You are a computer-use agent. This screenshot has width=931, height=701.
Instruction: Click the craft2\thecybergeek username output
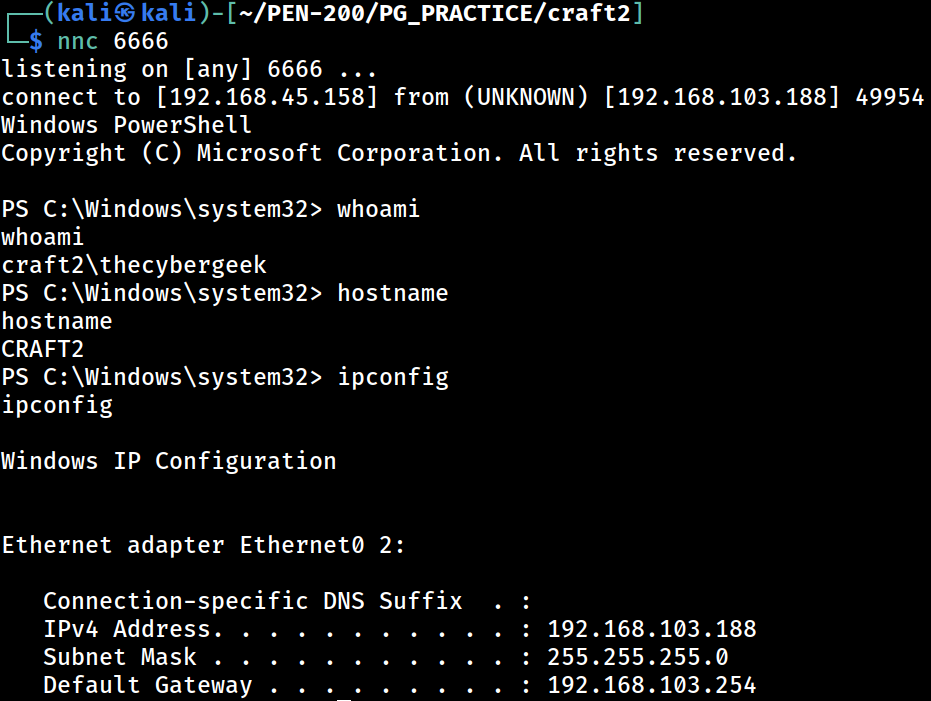click(x=134, y=265)
